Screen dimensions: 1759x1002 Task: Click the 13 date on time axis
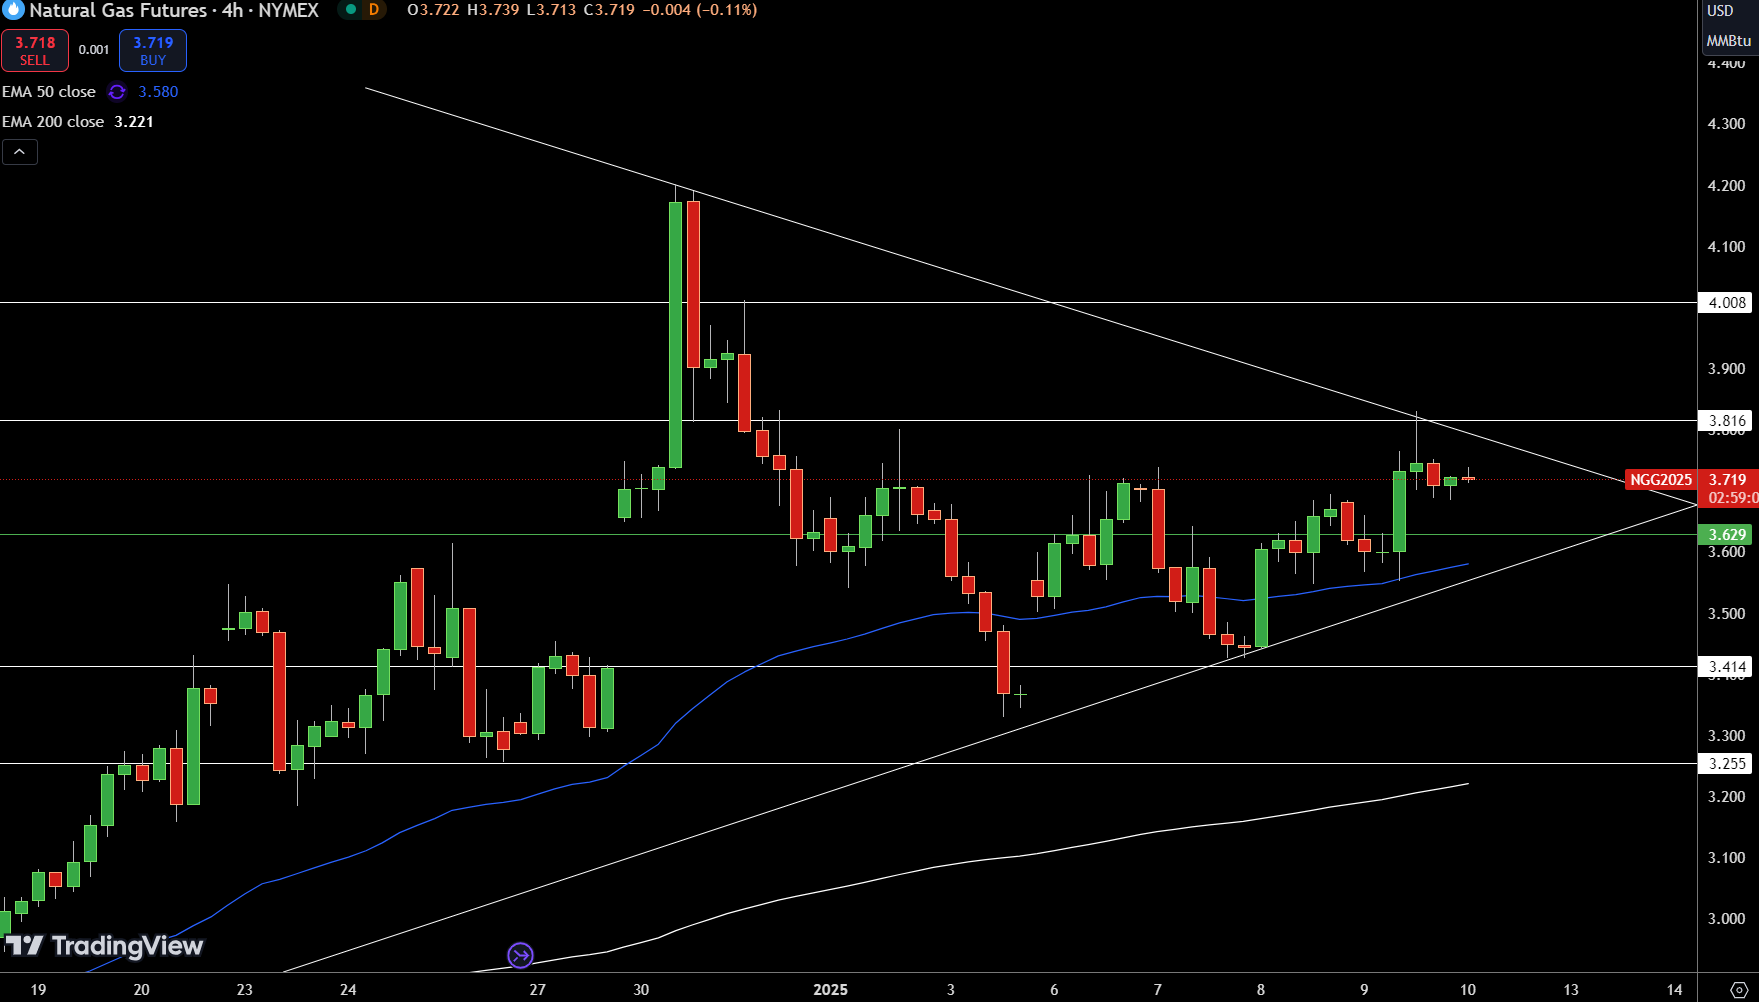(x=1571, y=990)
